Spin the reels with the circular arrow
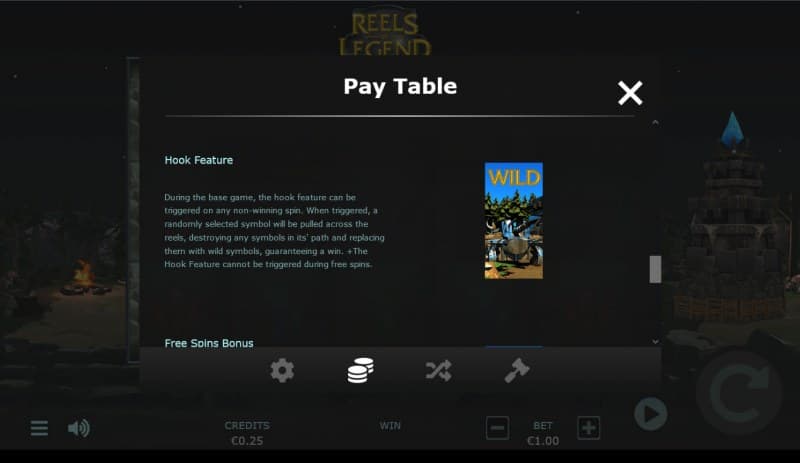The width and height of the screenshot is (800, 463). pos(739,392)
